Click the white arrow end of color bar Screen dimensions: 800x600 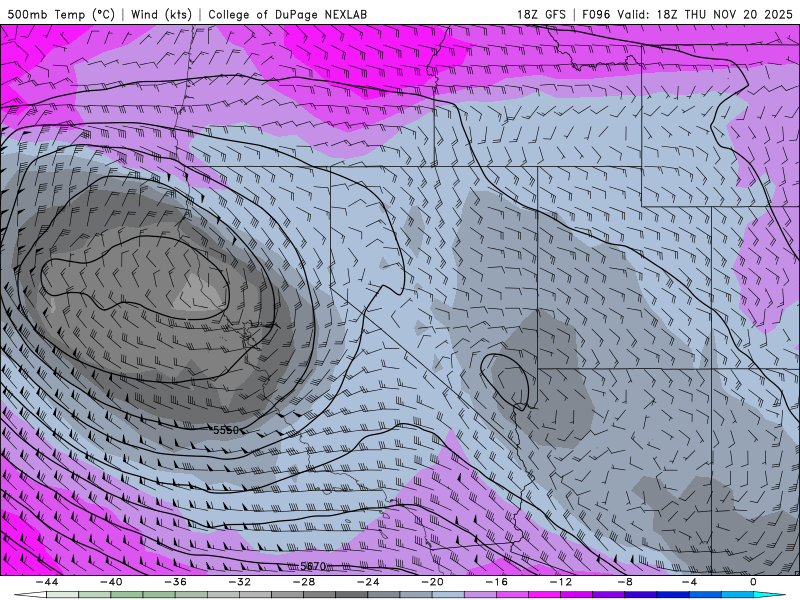[x=30, y=595]
